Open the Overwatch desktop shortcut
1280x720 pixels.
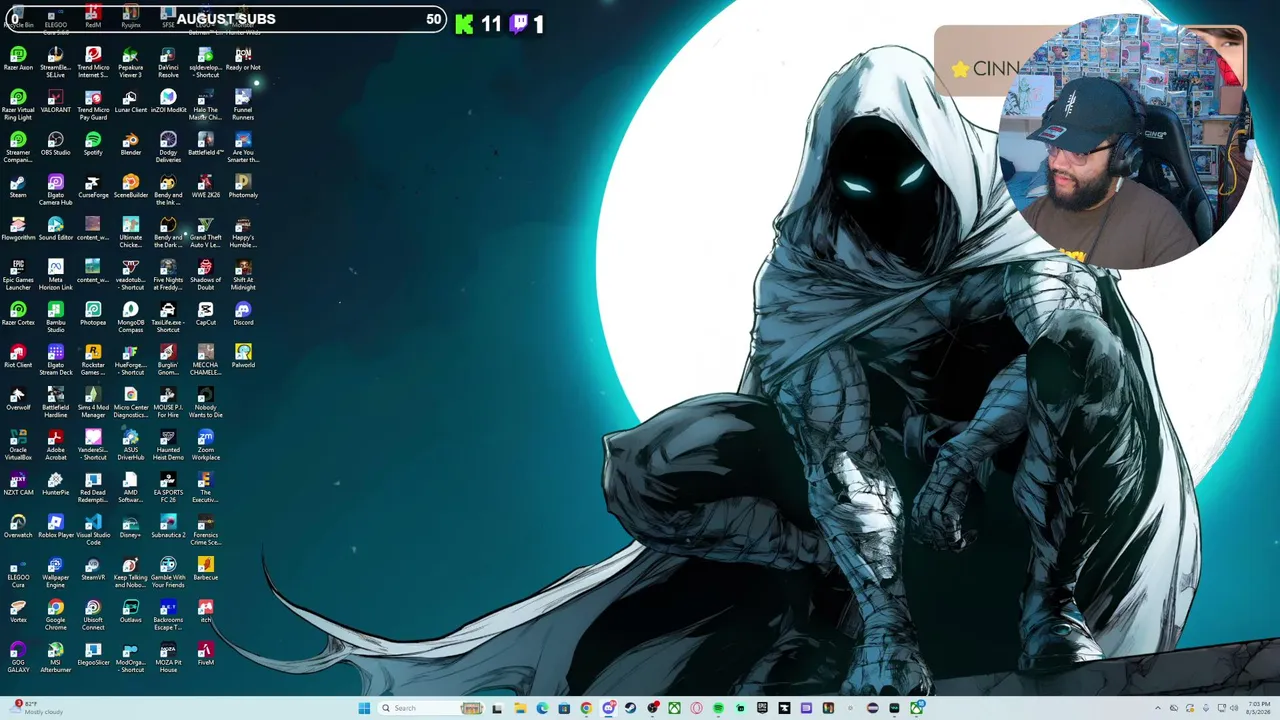point(18,527)
